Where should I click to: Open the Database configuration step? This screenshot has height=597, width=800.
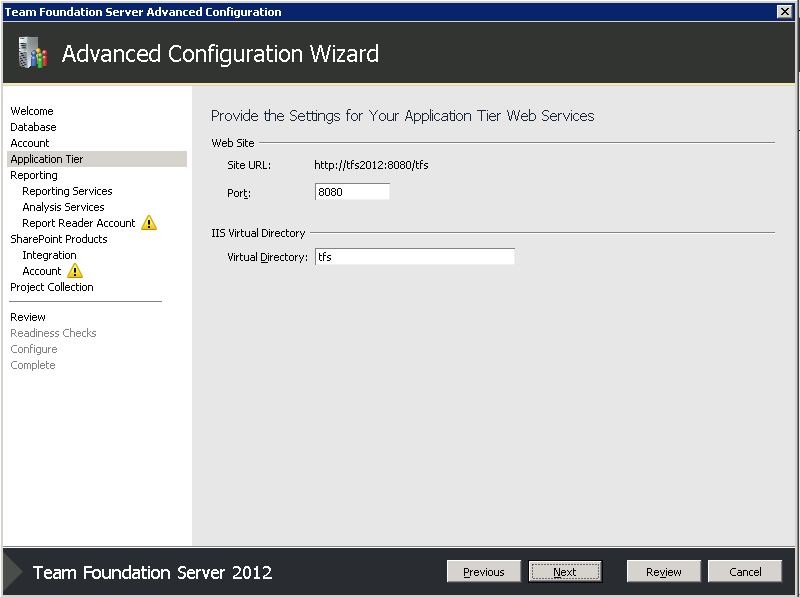point(31,126)
